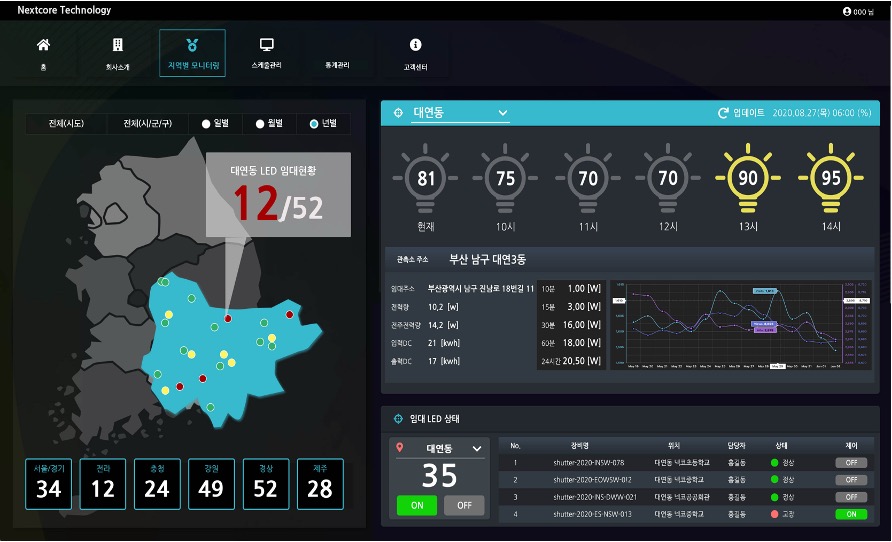Open the 스케줄관리 monitor icon
The width and height of the screenshot is (892, 542).
[266, 44]
